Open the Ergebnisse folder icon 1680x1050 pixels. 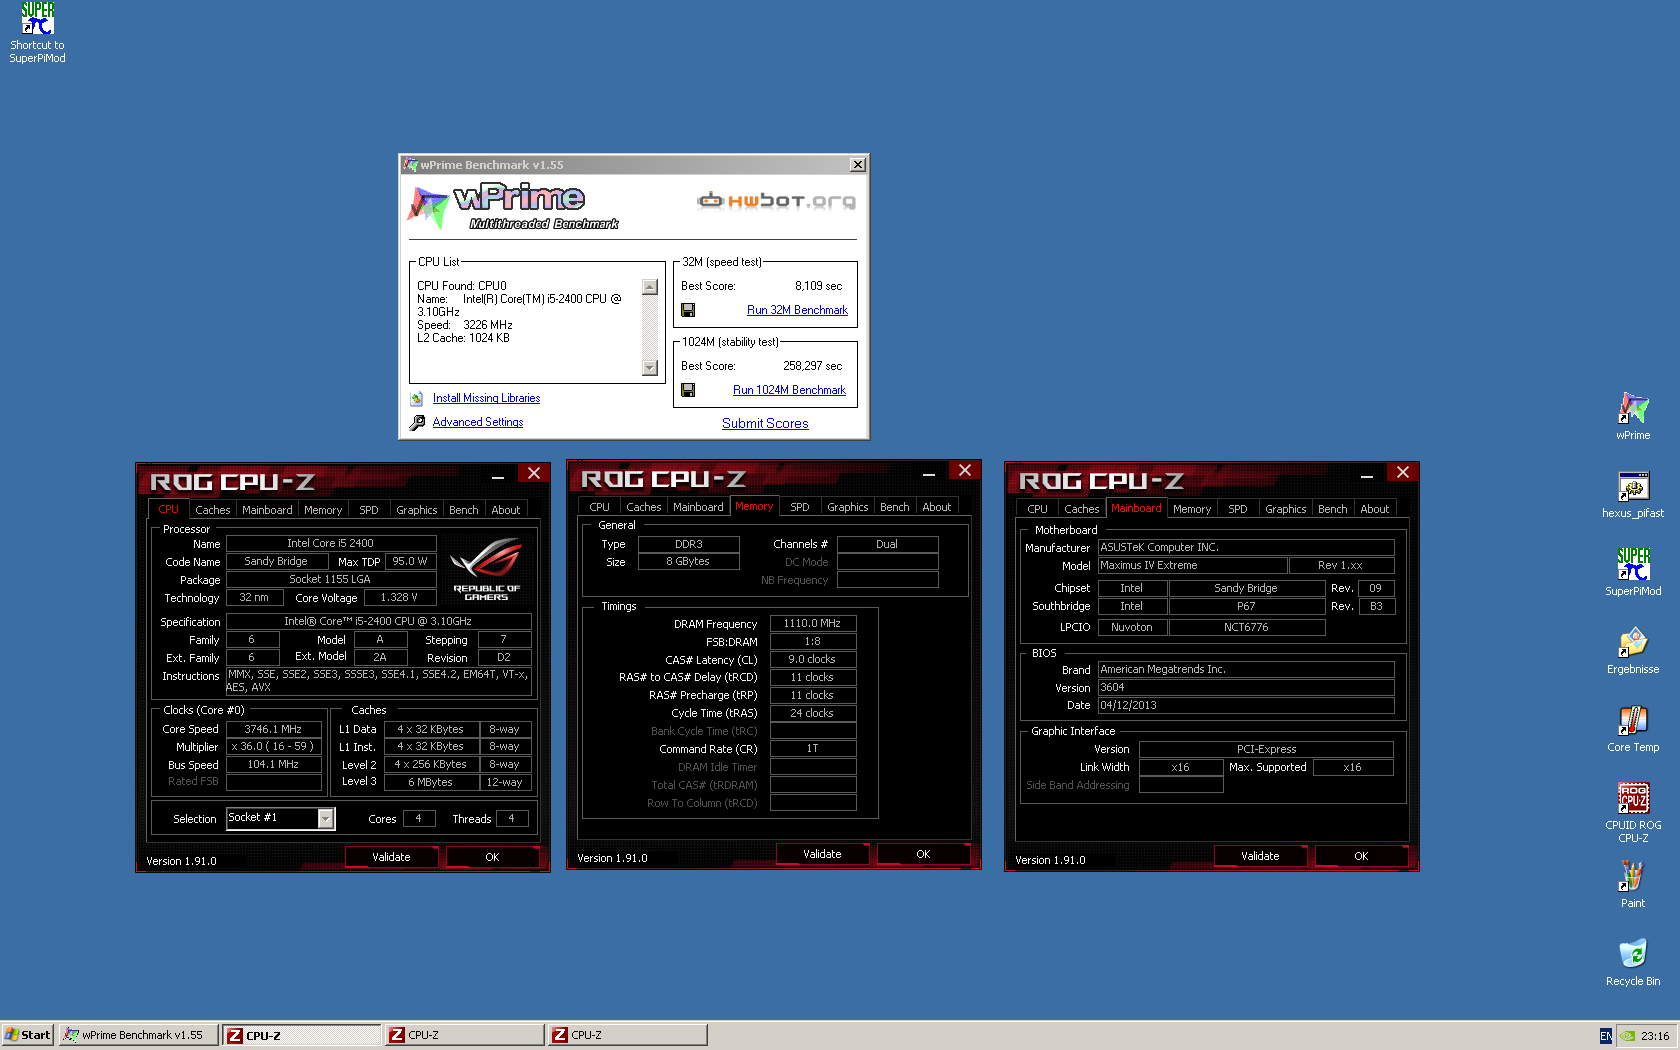click(x=1633, y=643)
